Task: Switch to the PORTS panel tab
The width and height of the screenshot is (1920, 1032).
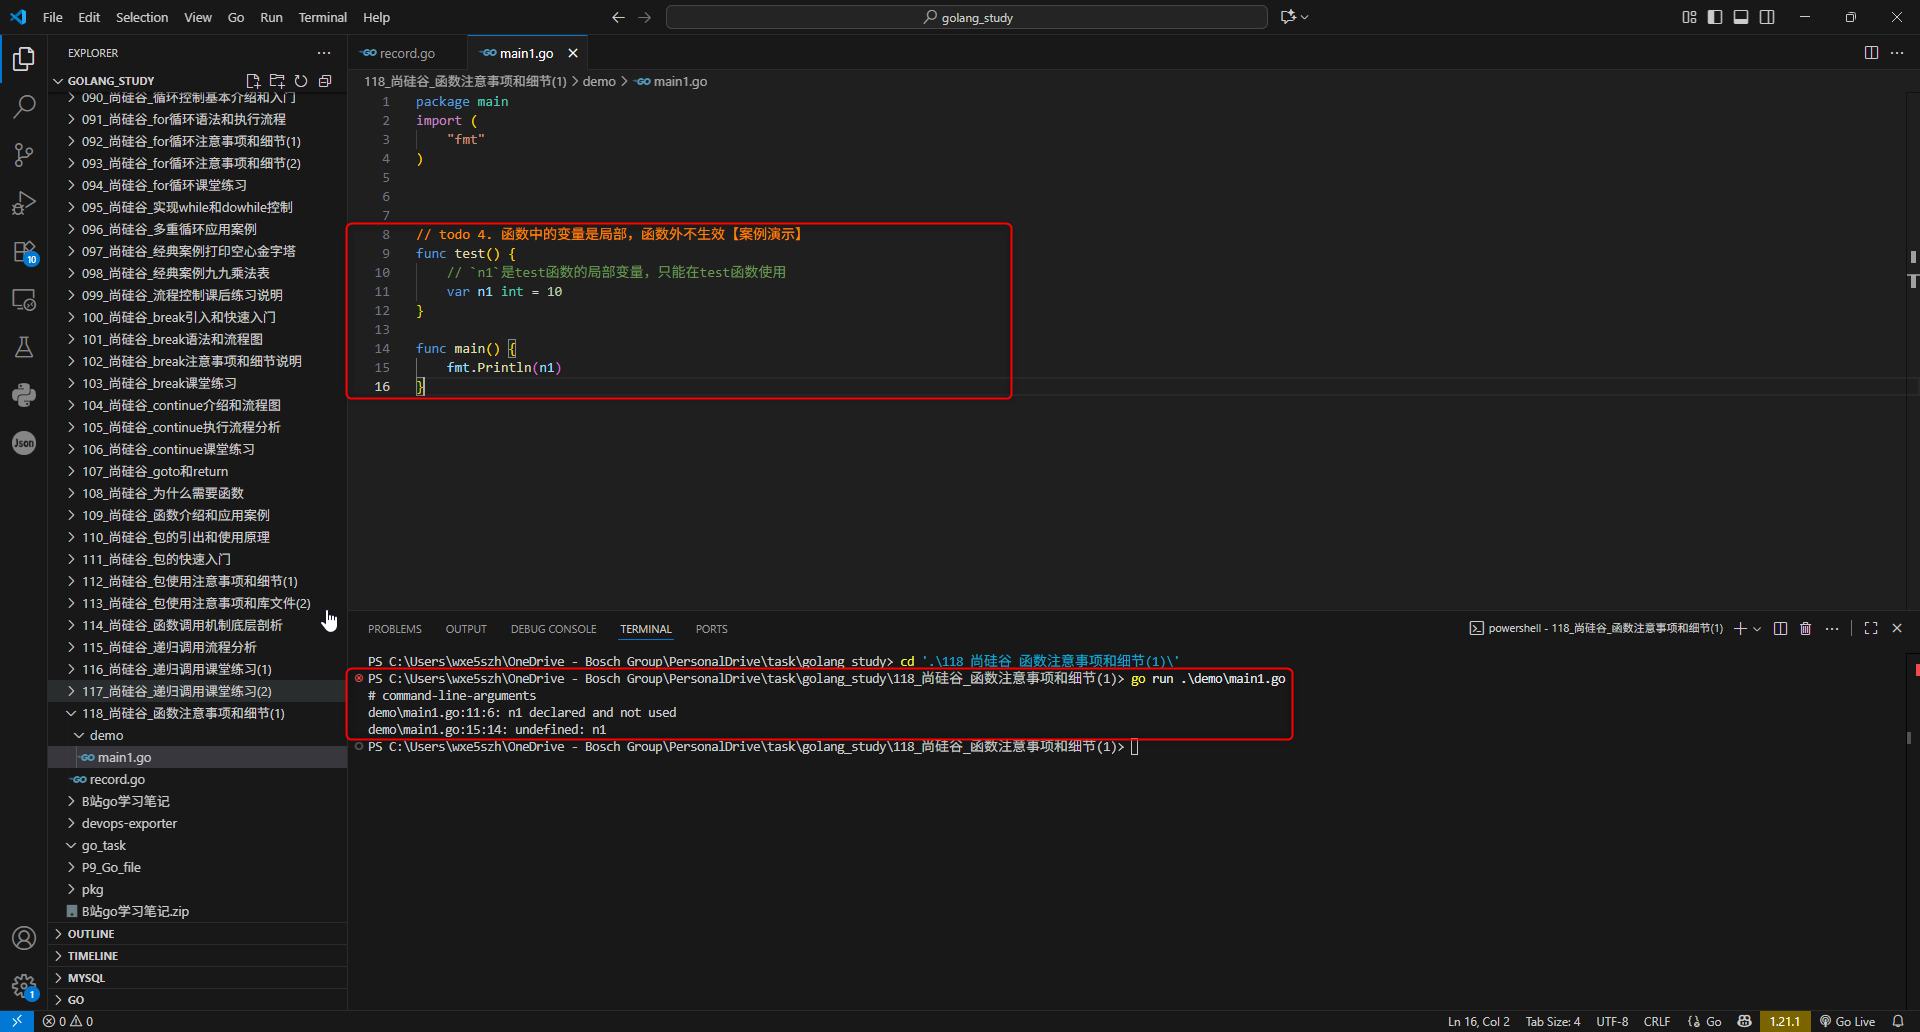Action: (712, 629)
